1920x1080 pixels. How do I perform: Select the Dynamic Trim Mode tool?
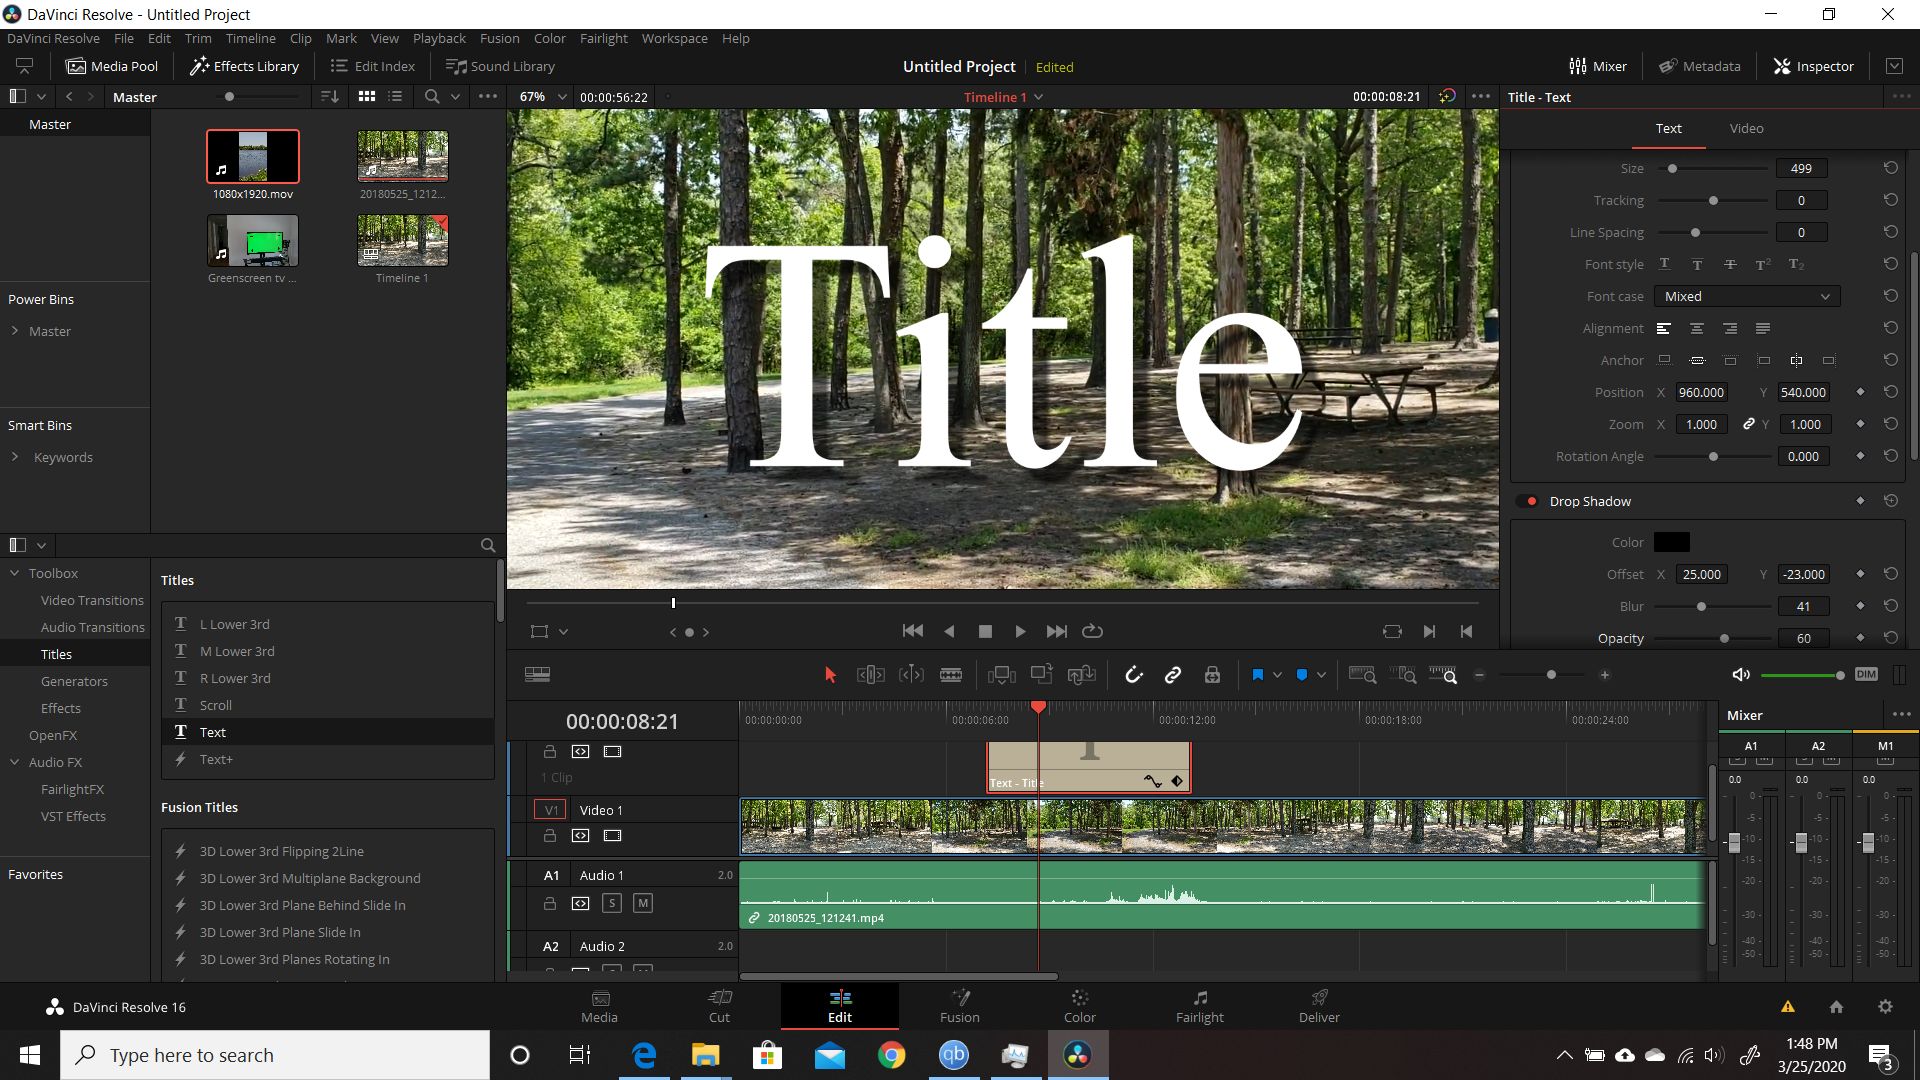[x=911, y=675]
